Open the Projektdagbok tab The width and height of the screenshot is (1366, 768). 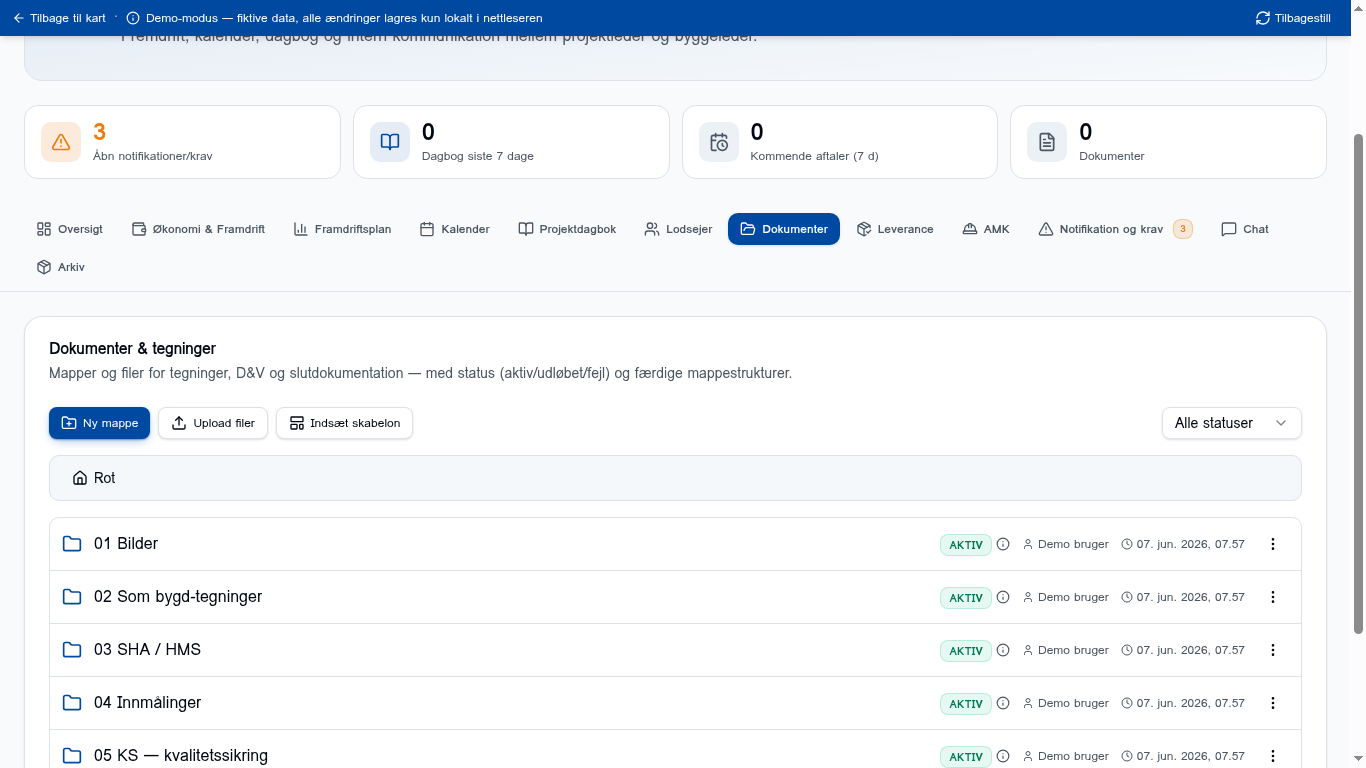pos(567,229)
